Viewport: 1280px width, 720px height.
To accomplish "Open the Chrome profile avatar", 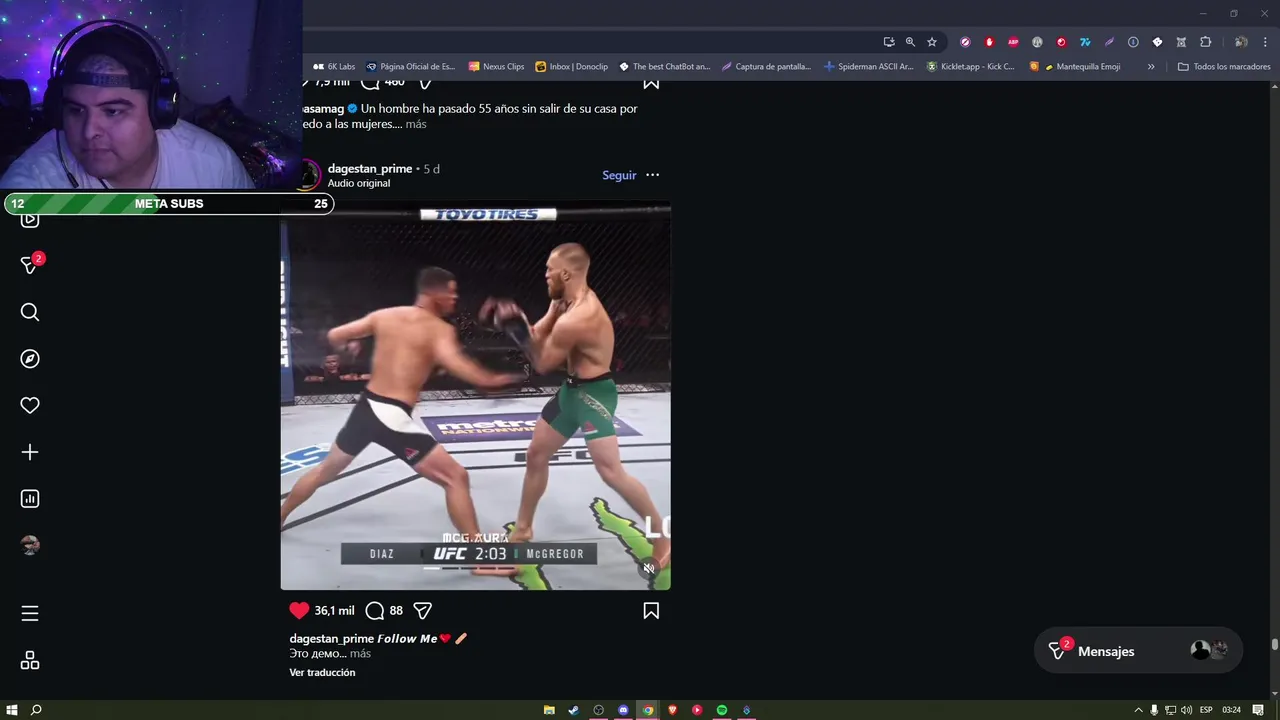I will point(1241,42).
